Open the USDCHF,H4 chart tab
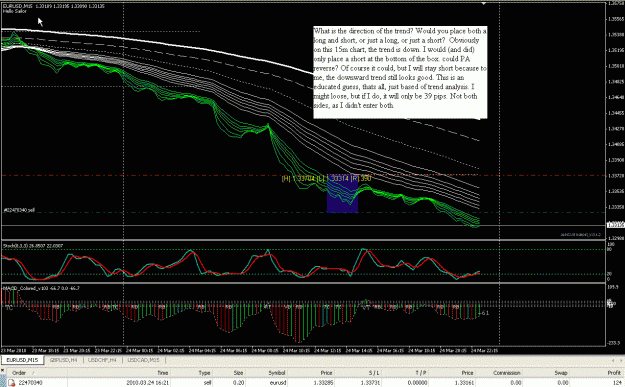Screen dimensions: 625x387 pyautogui.click(x=102, y=360)
